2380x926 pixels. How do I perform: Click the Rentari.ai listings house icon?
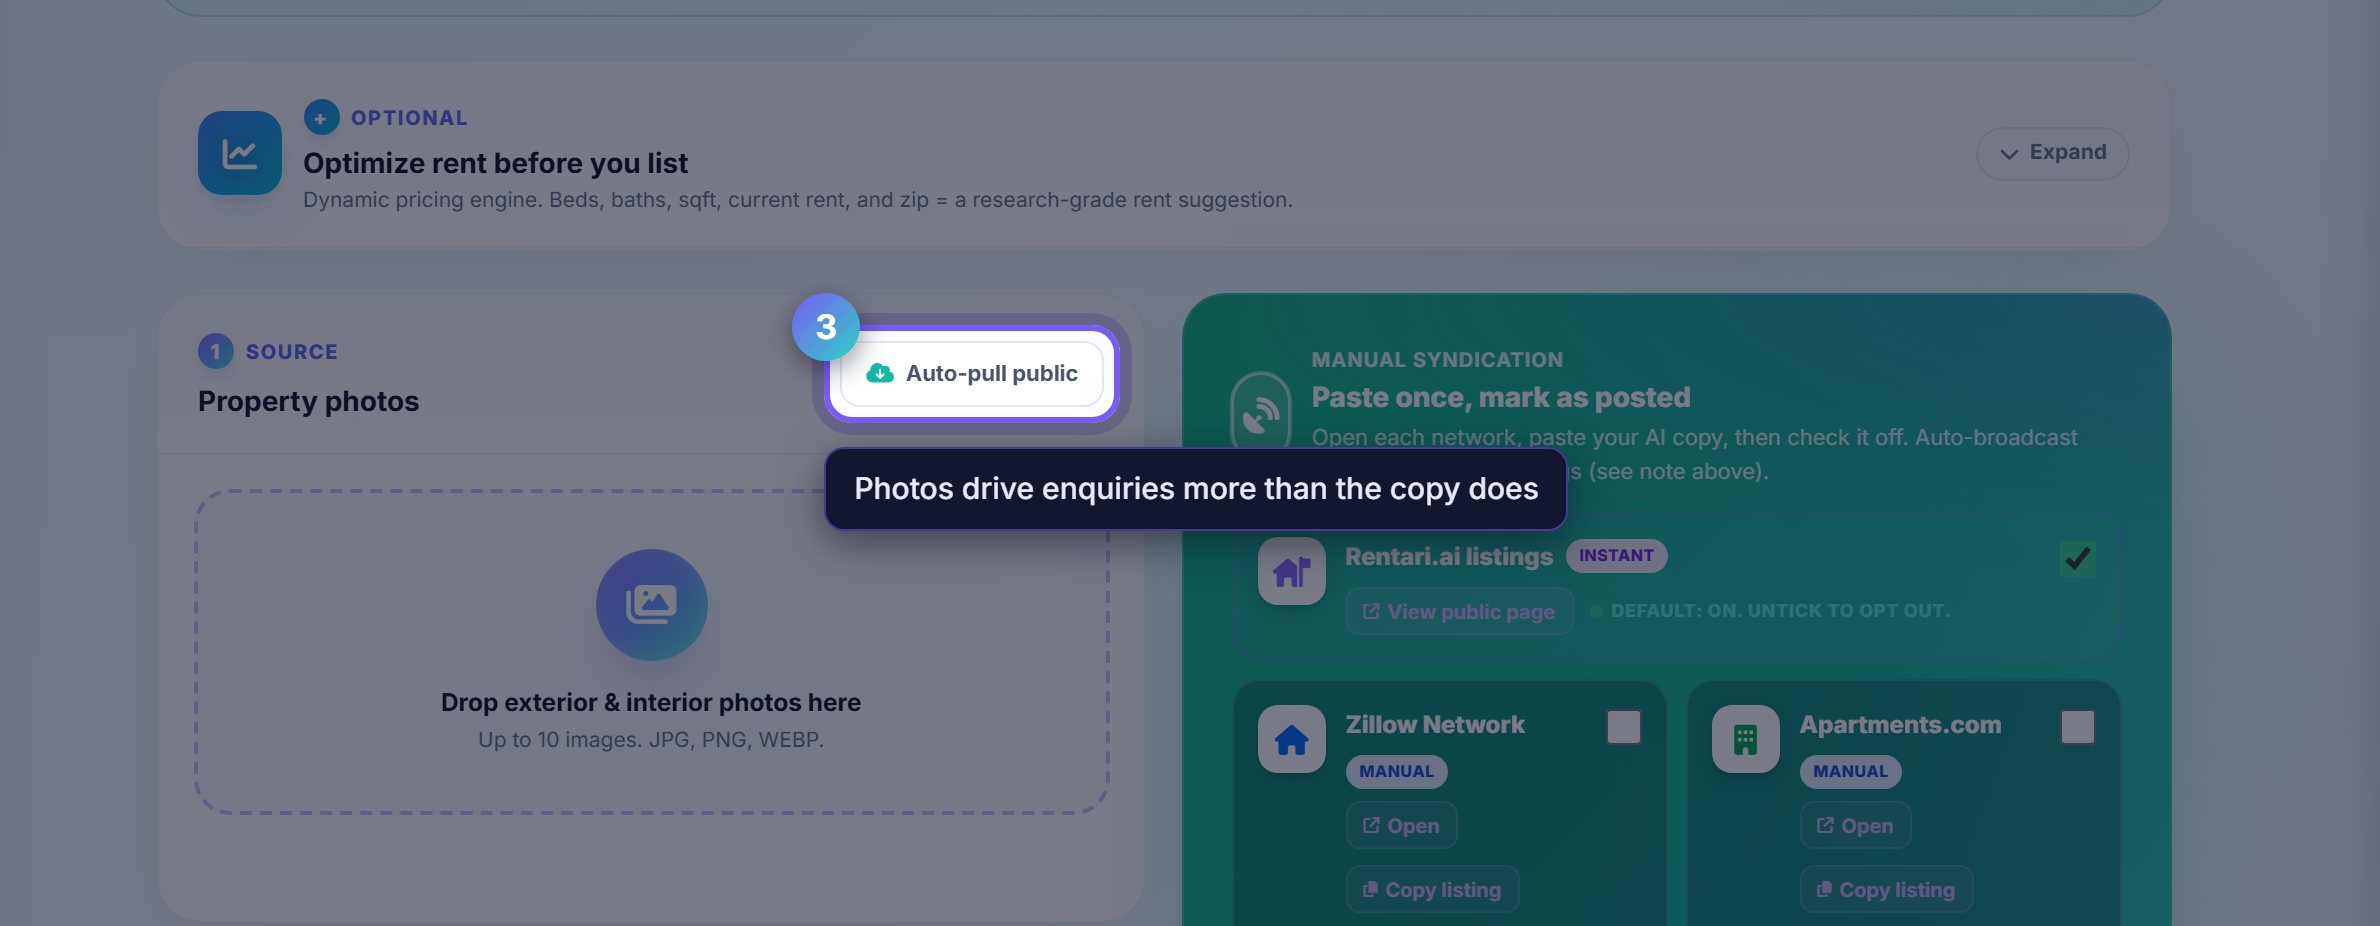click(x=1292, y=571)
